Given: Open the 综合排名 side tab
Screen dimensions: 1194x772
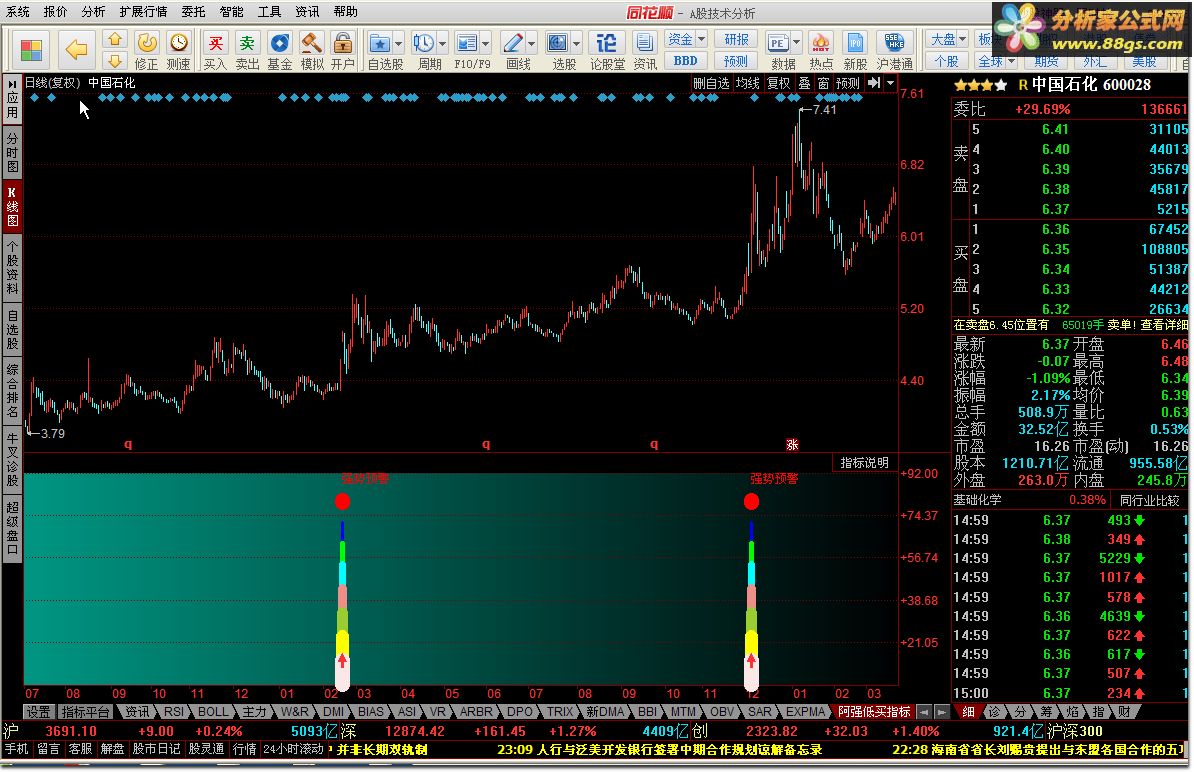Looking at the screenshot, I should coord(12,391).
